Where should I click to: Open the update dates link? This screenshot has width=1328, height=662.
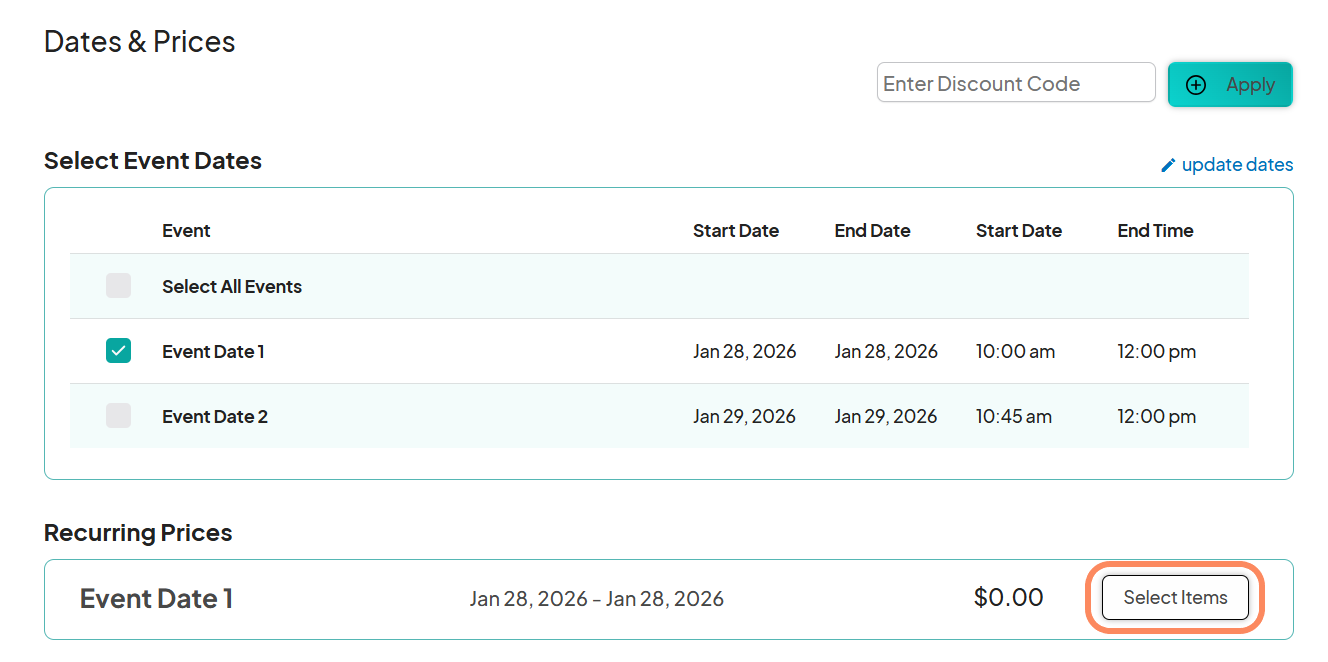click(1237, 164)
